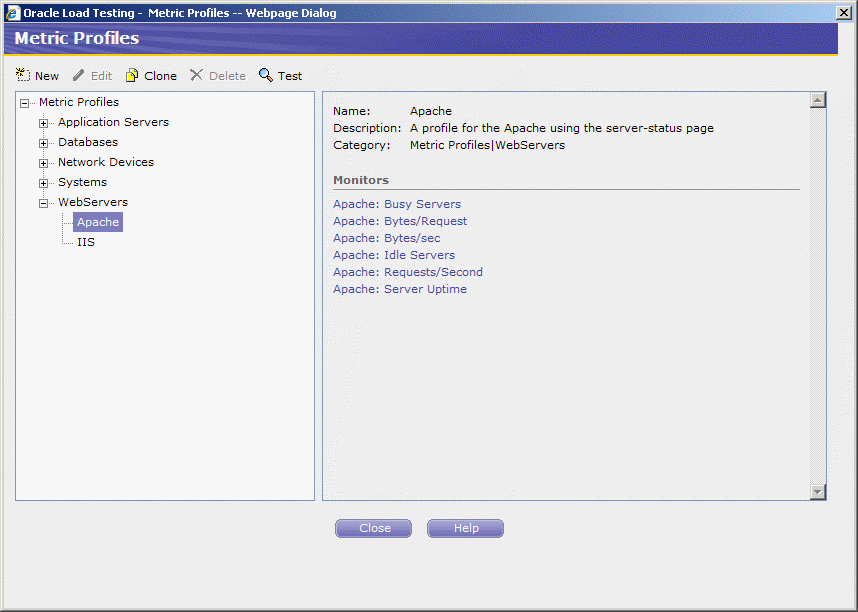The height and width of the screenshot is (612, 858).
Task: Click the Help button
Action: point(465,528)
